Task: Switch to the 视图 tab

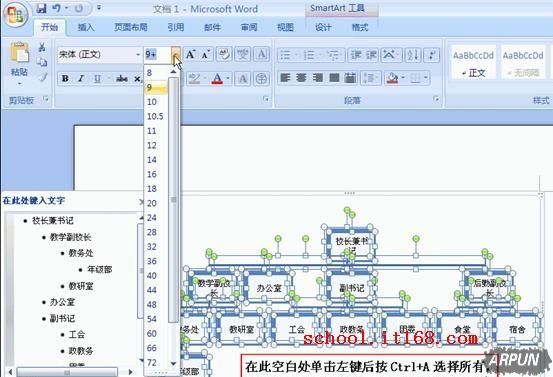Action: pyautogui.click(x=285, y=28)
